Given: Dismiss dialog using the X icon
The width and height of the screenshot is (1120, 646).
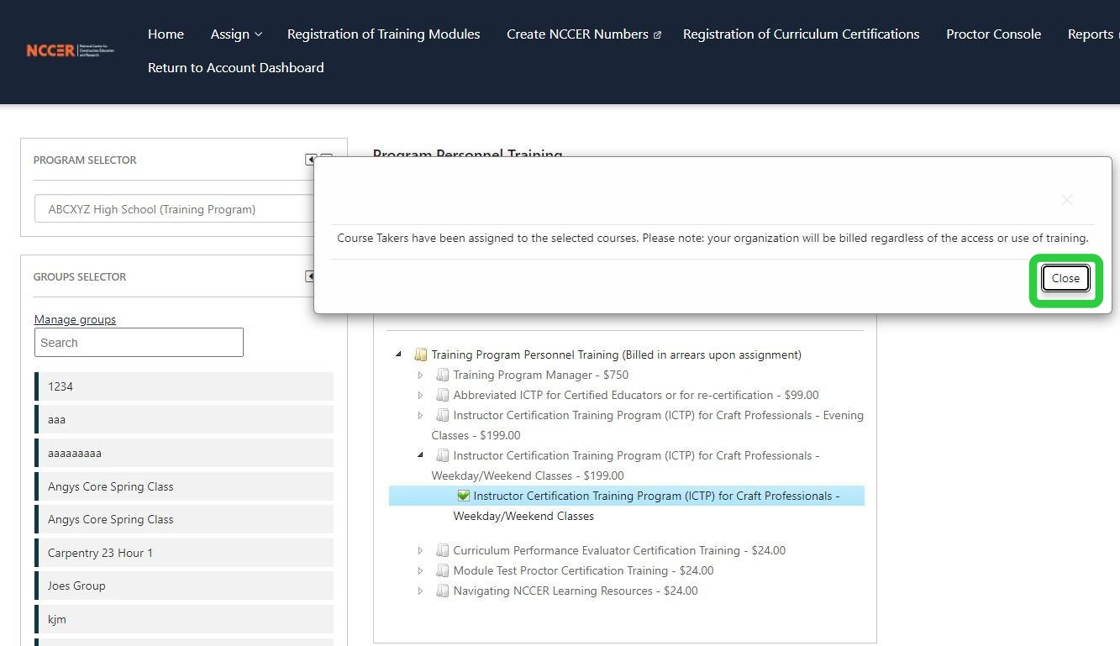Looking at the screenshot, I should 1066,200.
